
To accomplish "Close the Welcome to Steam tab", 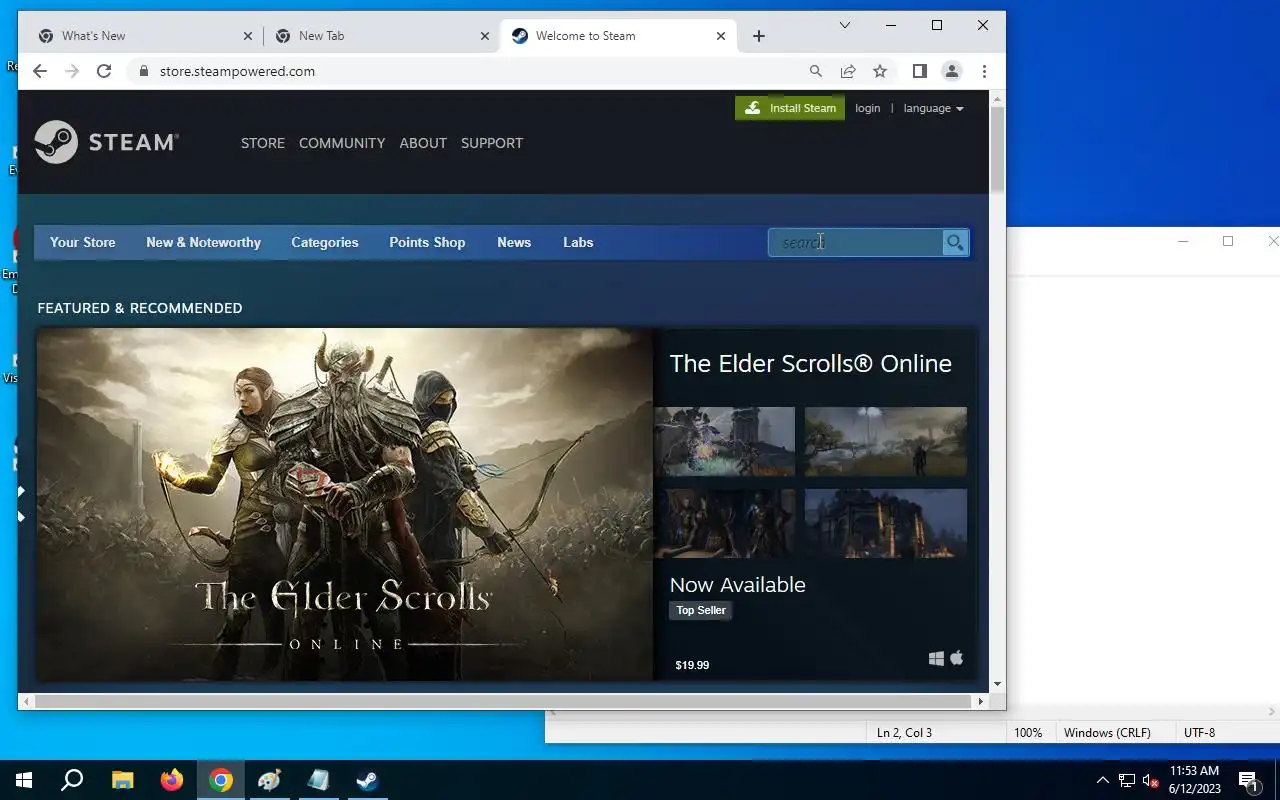I will tap(721, 36).
